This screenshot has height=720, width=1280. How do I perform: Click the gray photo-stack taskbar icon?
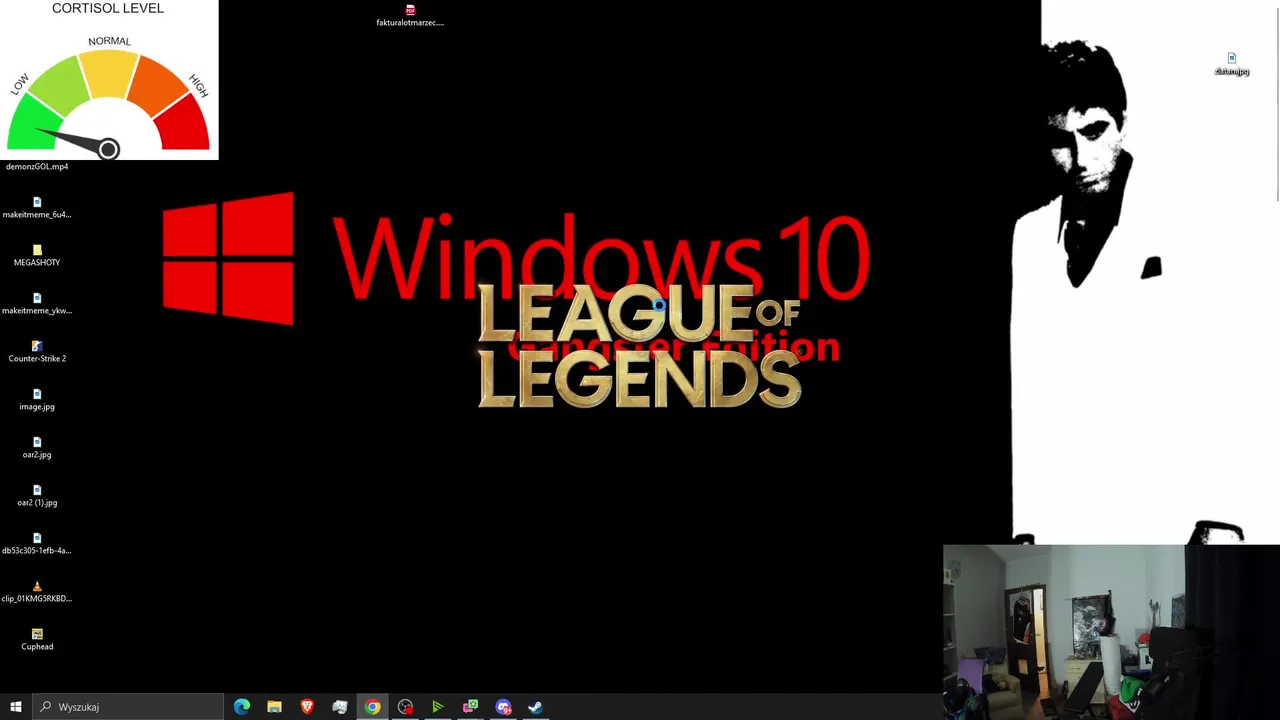pyautogui.click(x=340, y=707)
